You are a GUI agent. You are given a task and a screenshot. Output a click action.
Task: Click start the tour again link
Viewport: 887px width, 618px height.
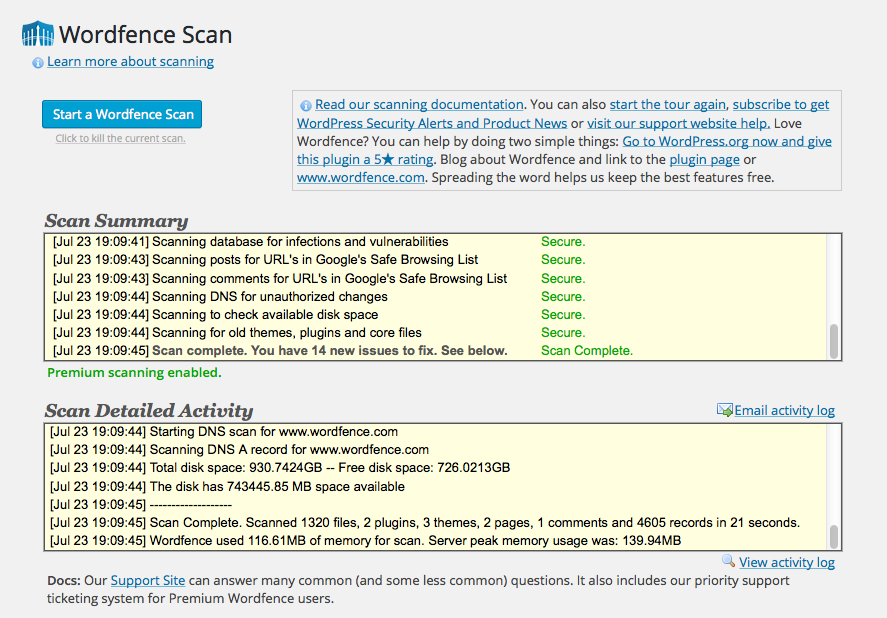[668, 104]
